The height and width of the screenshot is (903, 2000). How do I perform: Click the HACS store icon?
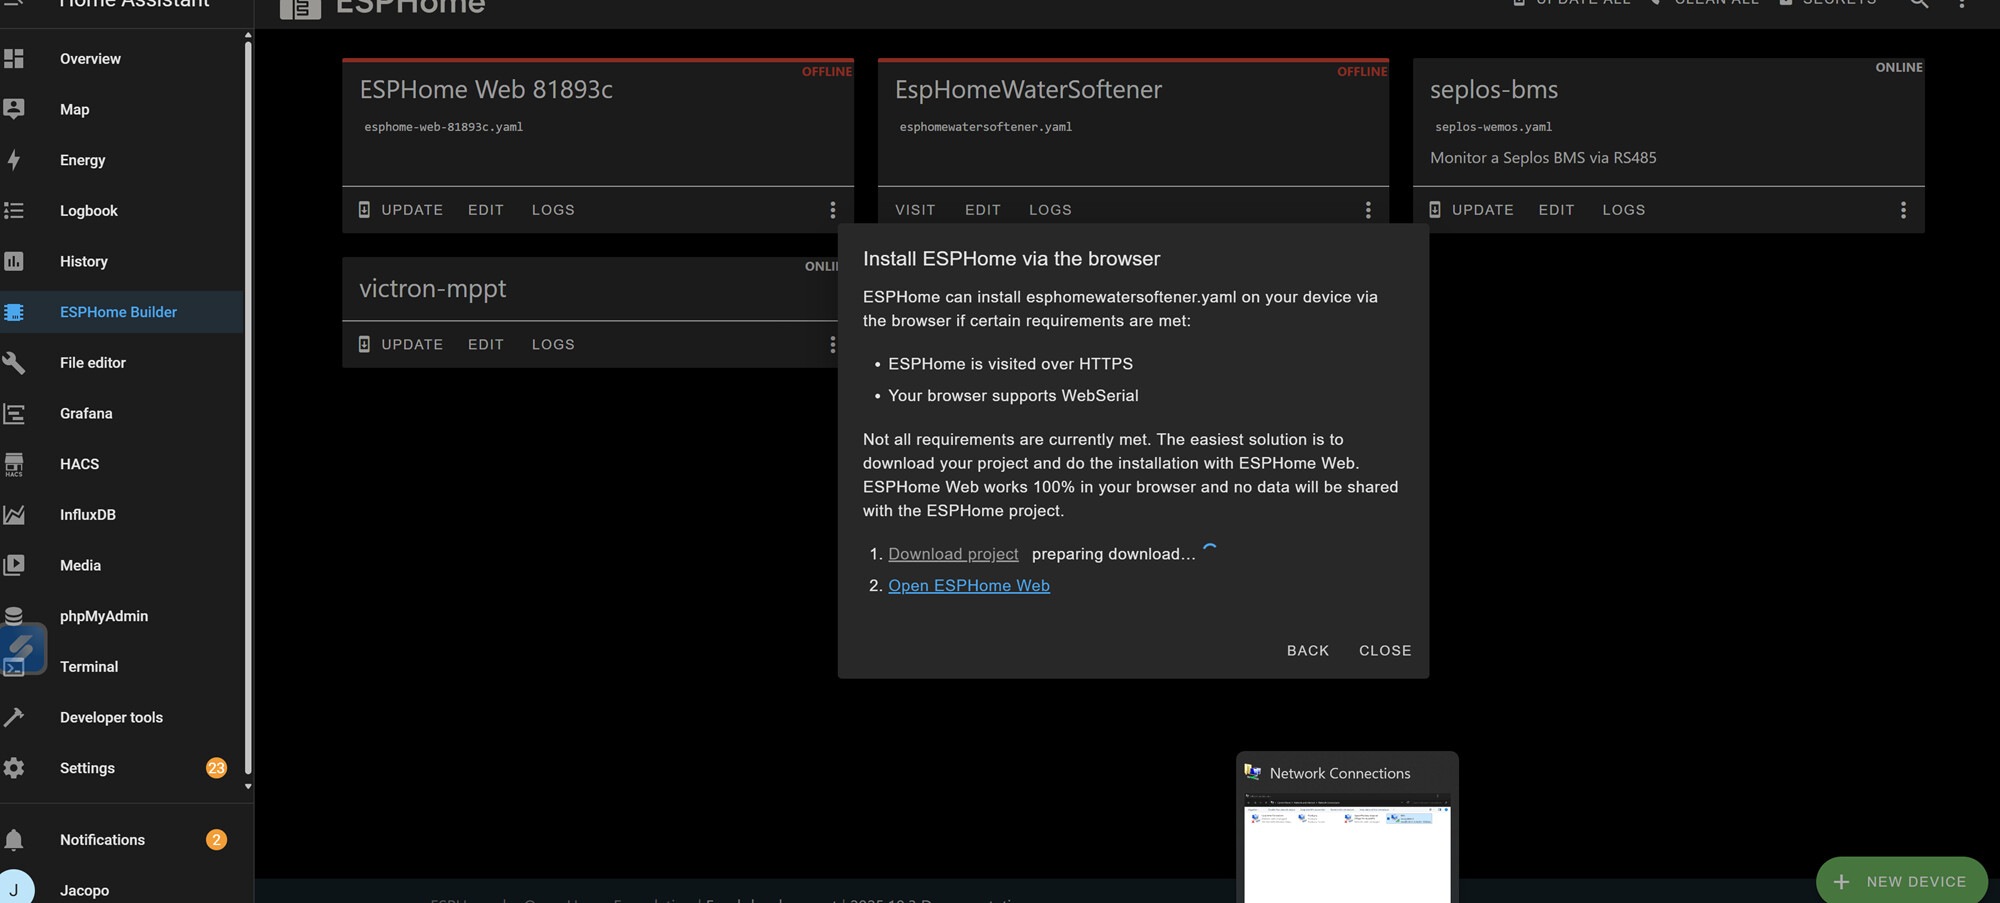pos(14,464)
